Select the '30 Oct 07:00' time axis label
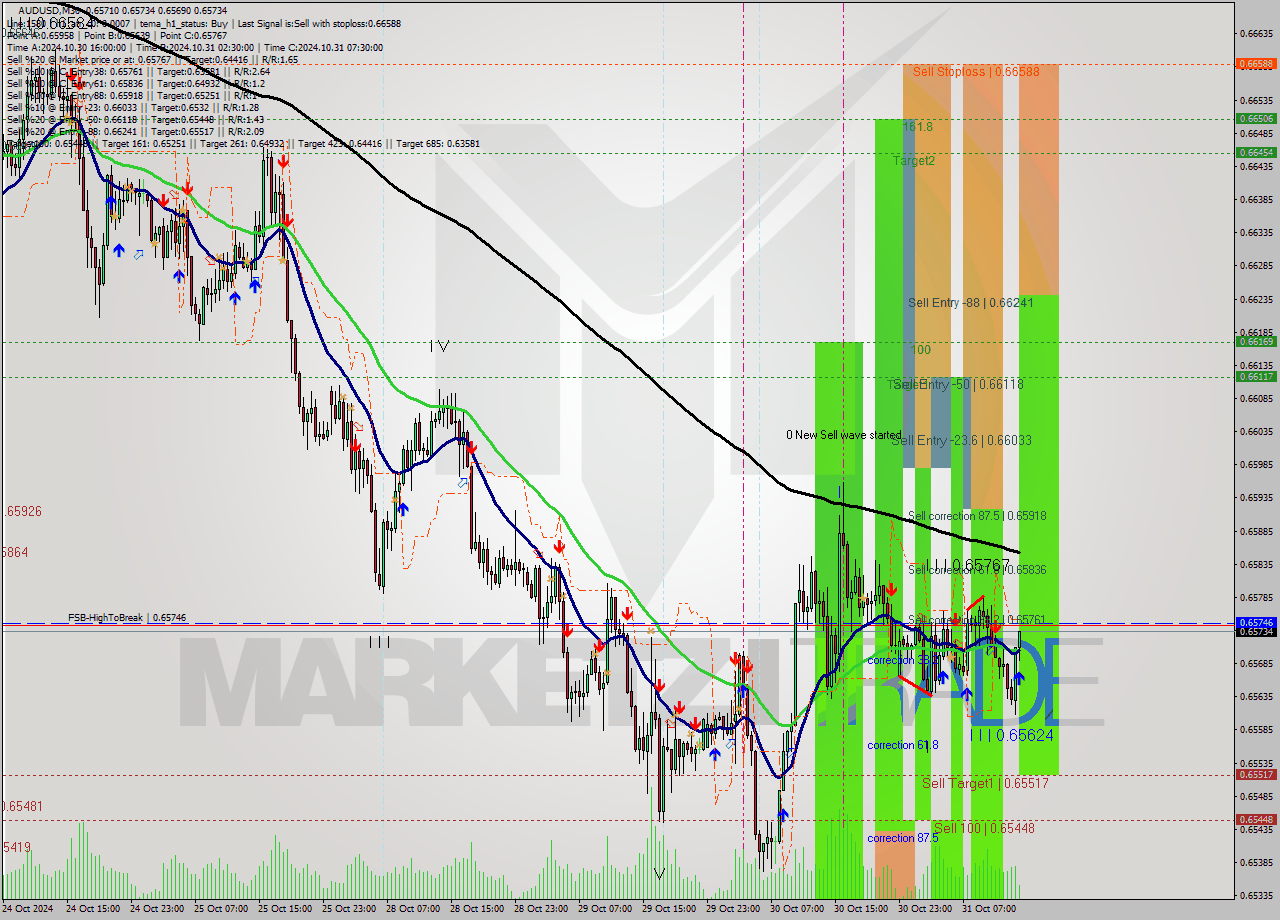The image size is (1280, 920). coord(797,909)
